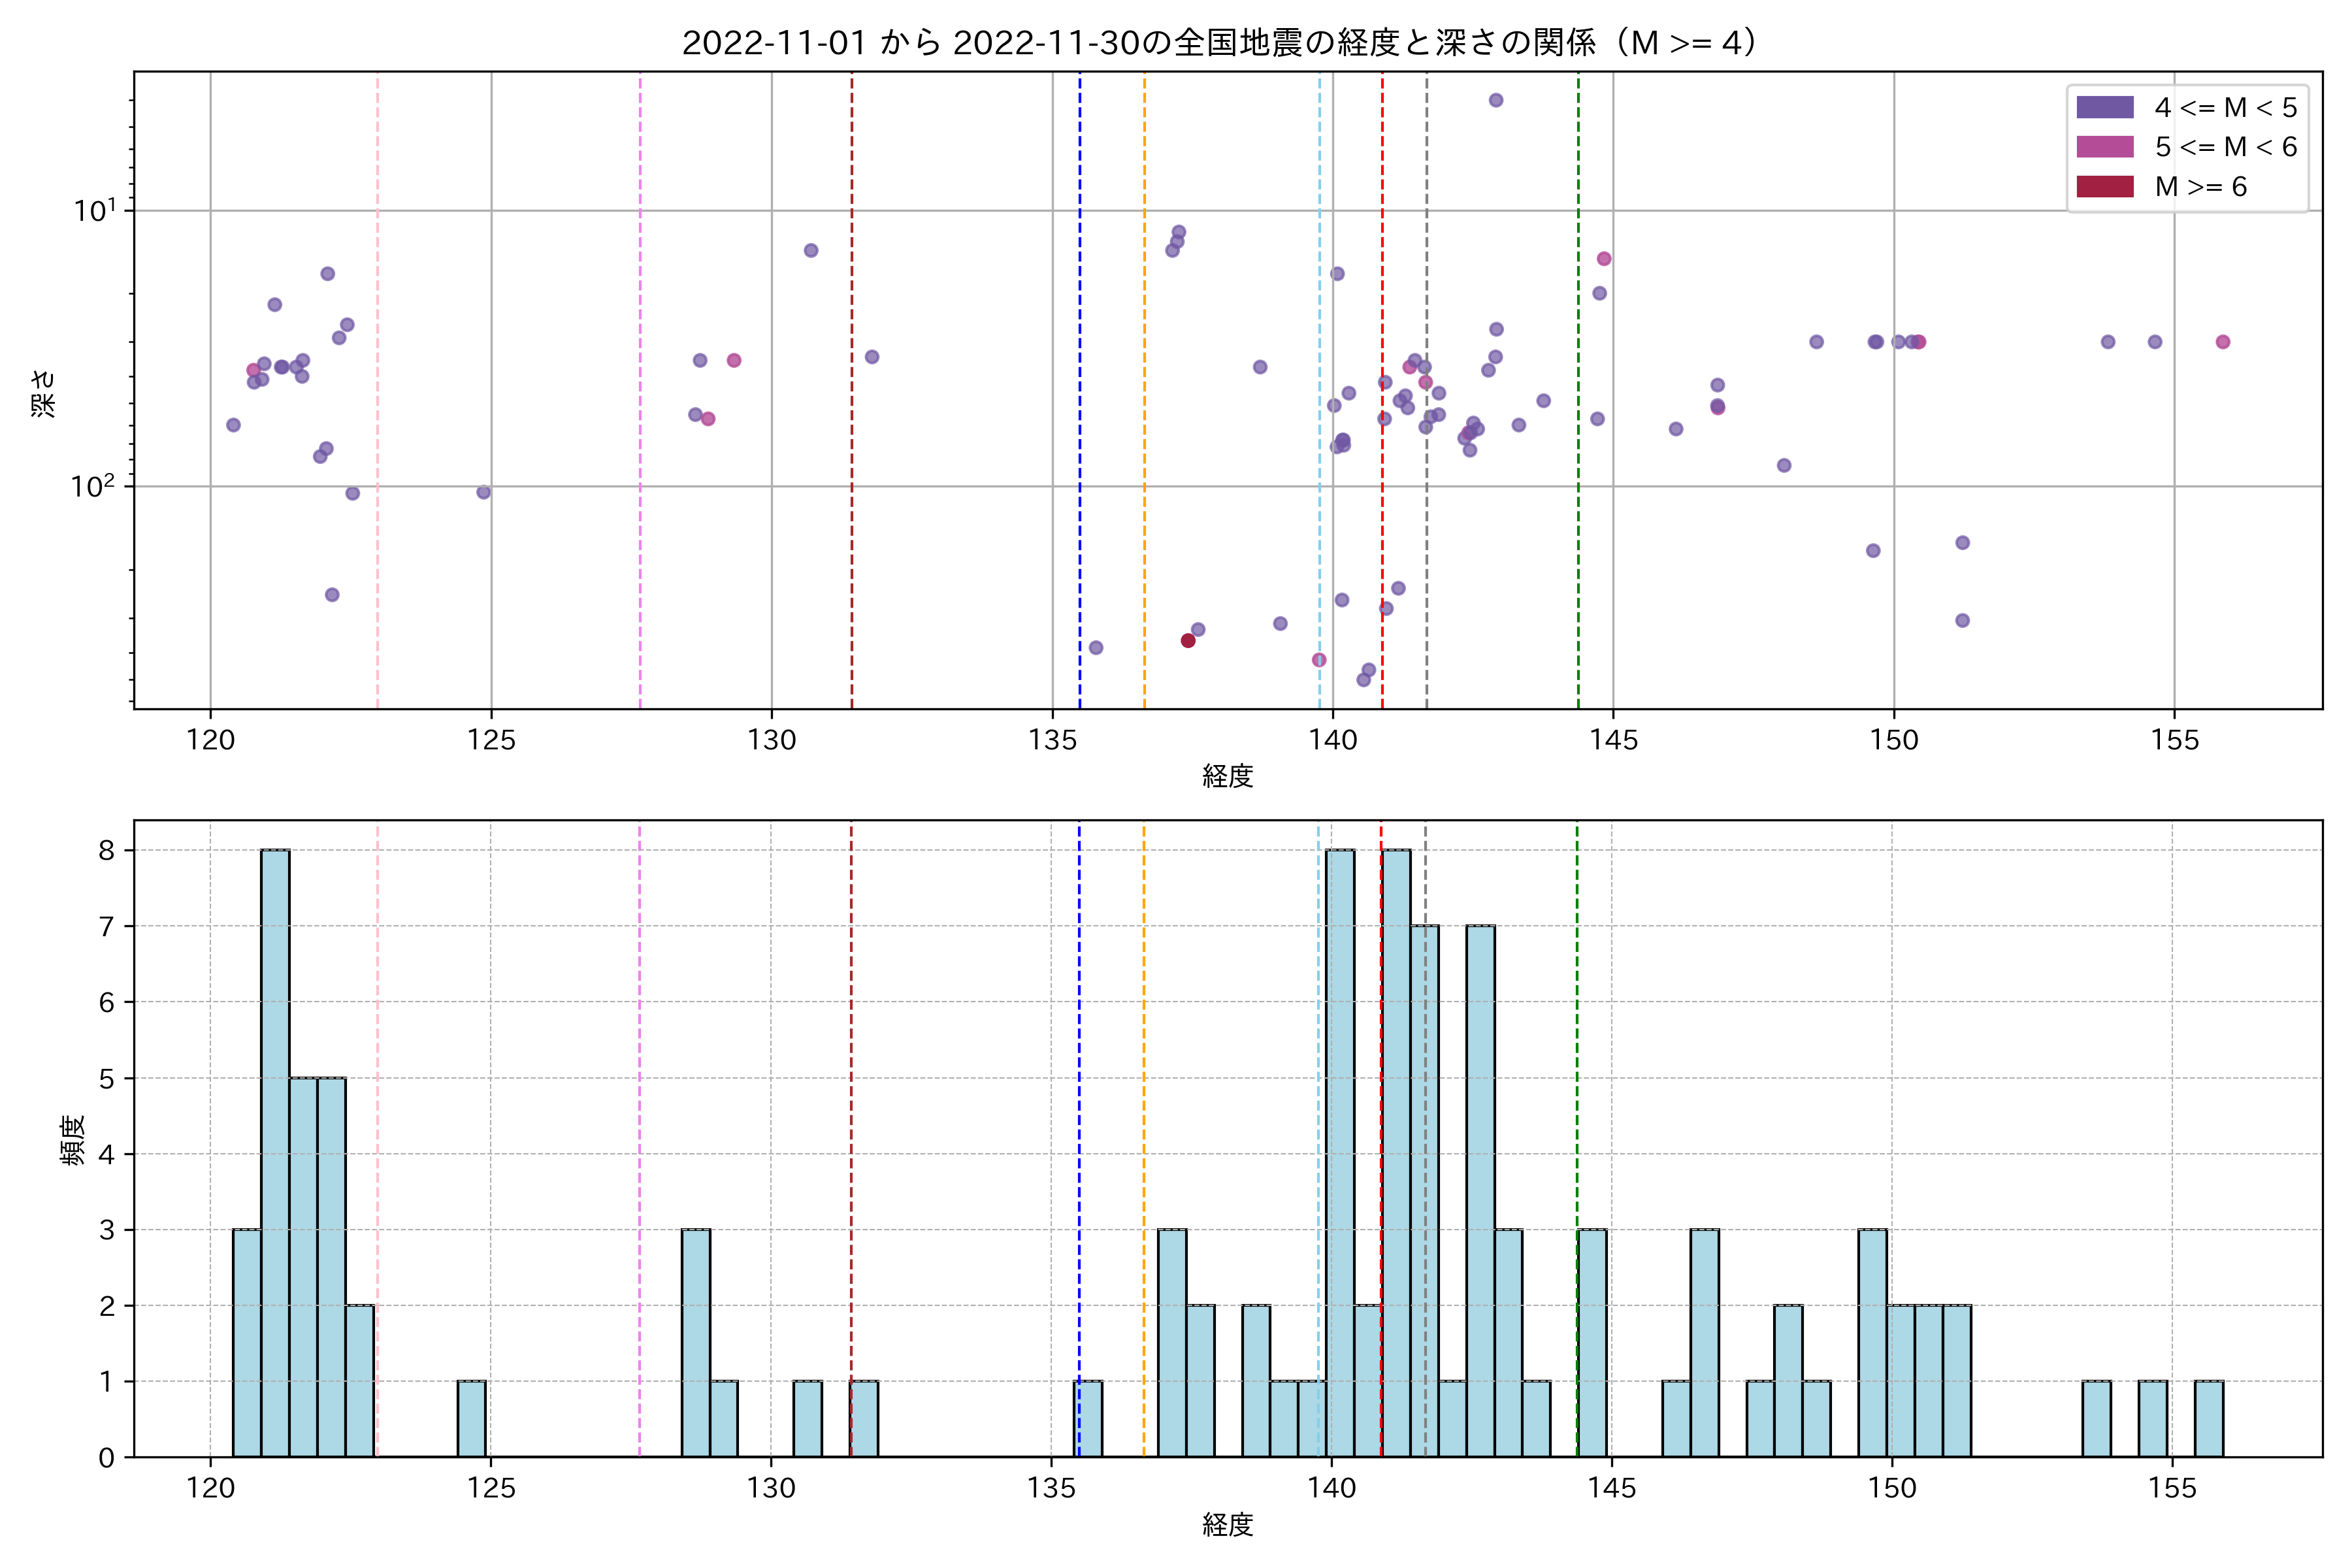Viewport: 2352px width, 1568px height.
Task: Click the 頻度 y-axis label on the histogram
Action: (x=73, y=1140)
